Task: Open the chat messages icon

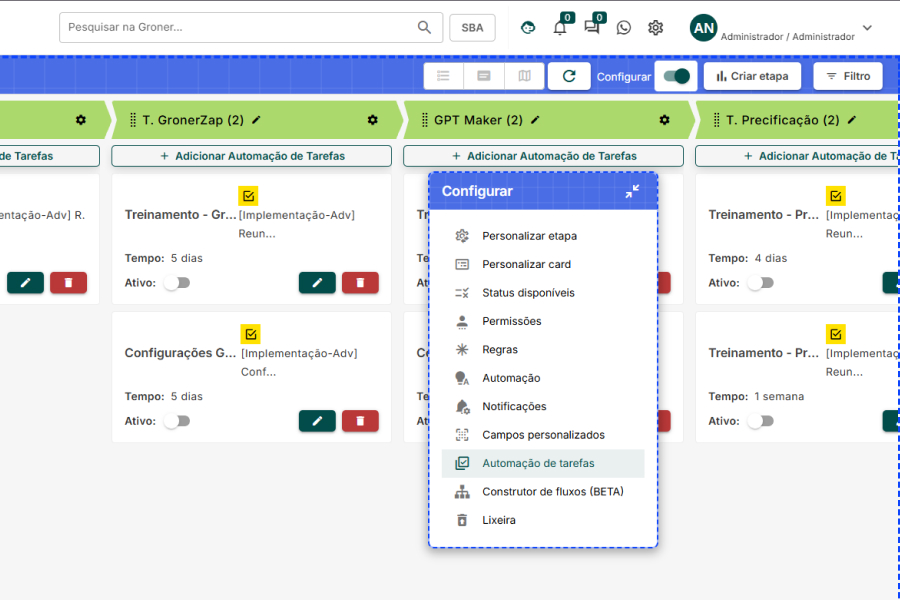Action: click(x=592, y=28)
